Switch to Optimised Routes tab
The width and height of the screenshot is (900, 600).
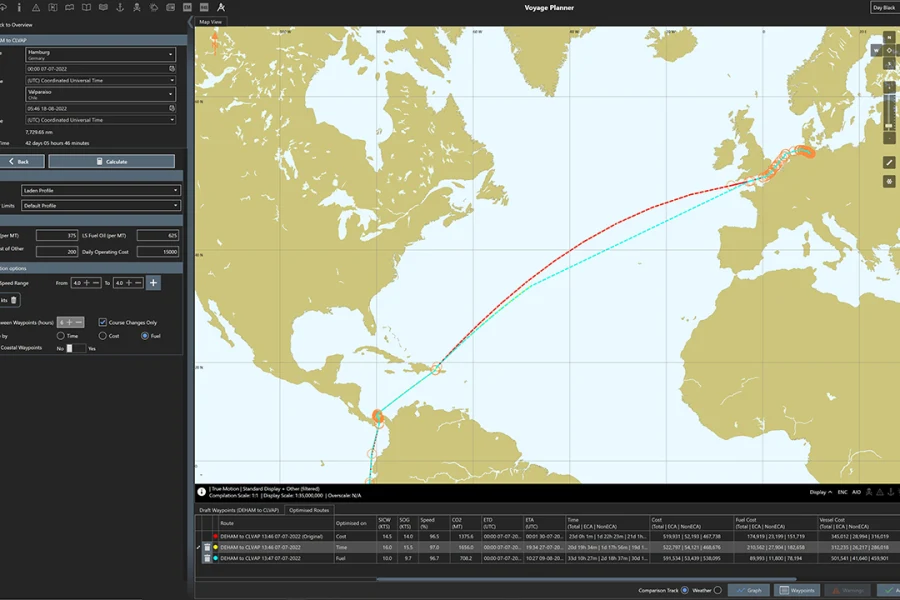(x=307, y=510)
